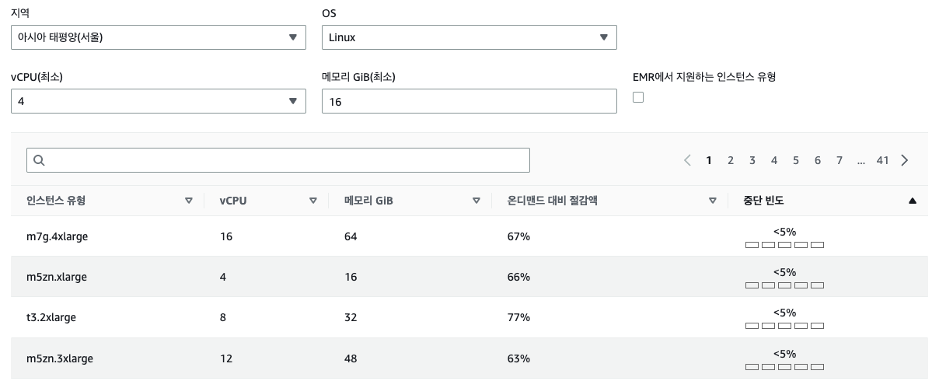
Task: Sort by 인스턴스 유형 column arrow
Action: [189, 201]
